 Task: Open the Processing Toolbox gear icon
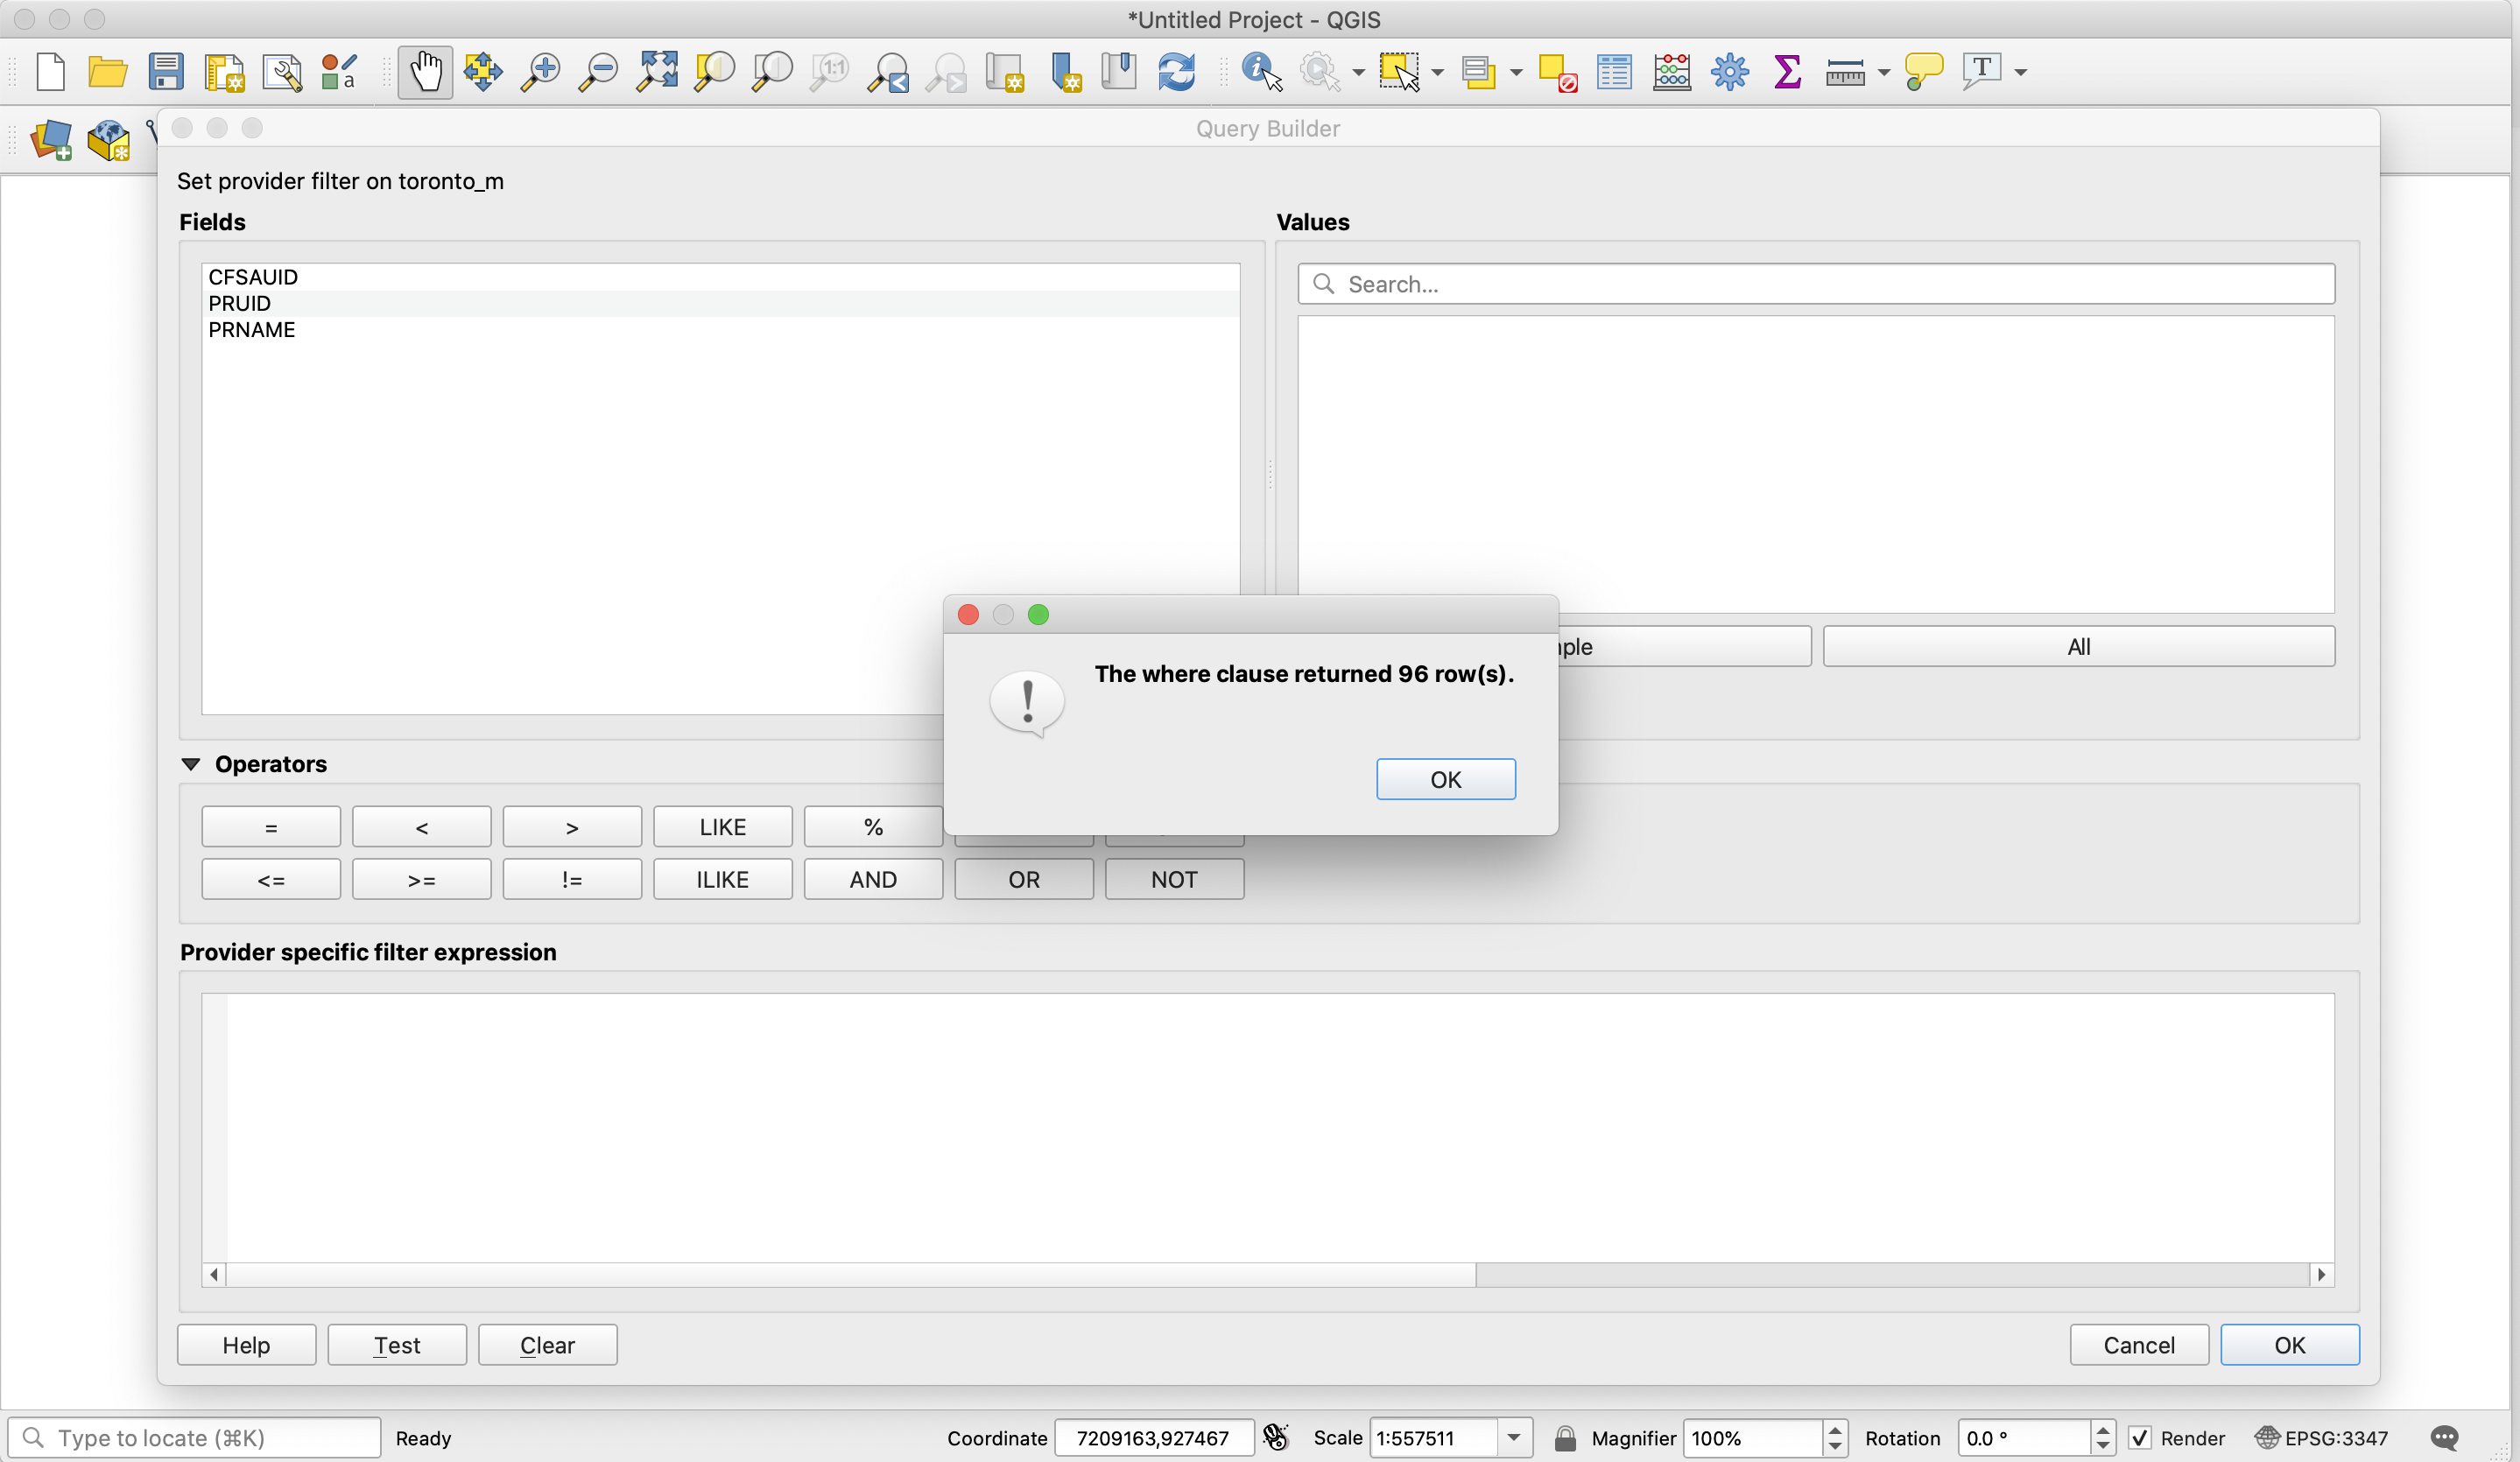point(1729,72)
